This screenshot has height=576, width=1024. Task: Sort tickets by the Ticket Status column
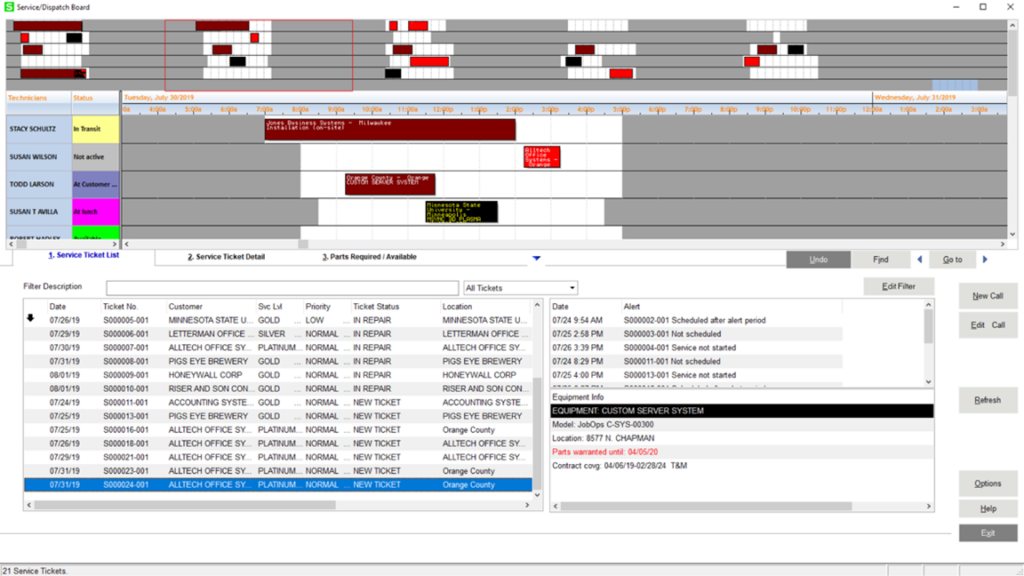pos(376,307)
